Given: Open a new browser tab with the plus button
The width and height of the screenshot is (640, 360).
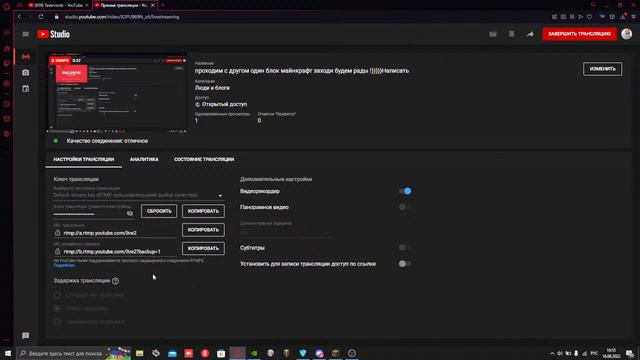Looking at the screenshot, I should [x=162, y=5].
